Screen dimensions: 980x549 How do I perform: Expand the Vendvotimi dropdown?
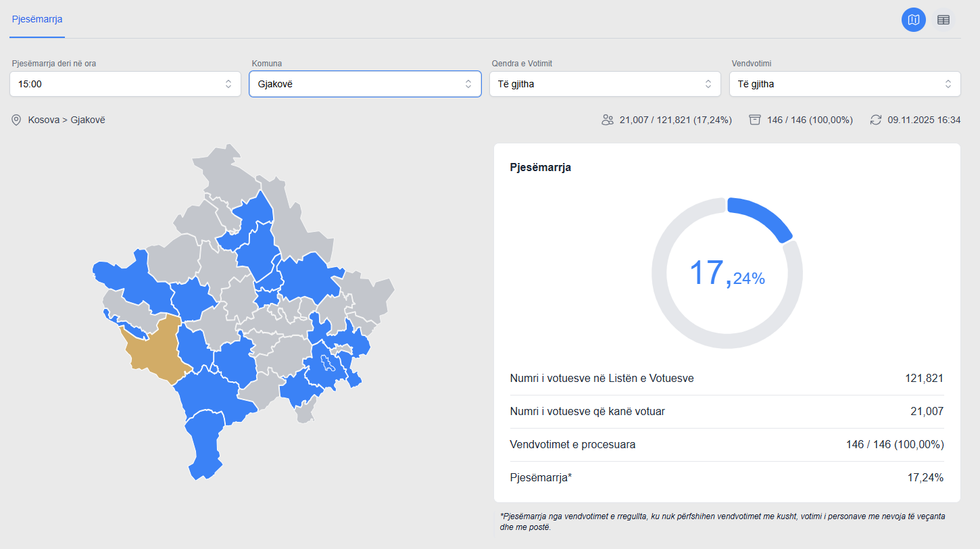pos(844,84)
